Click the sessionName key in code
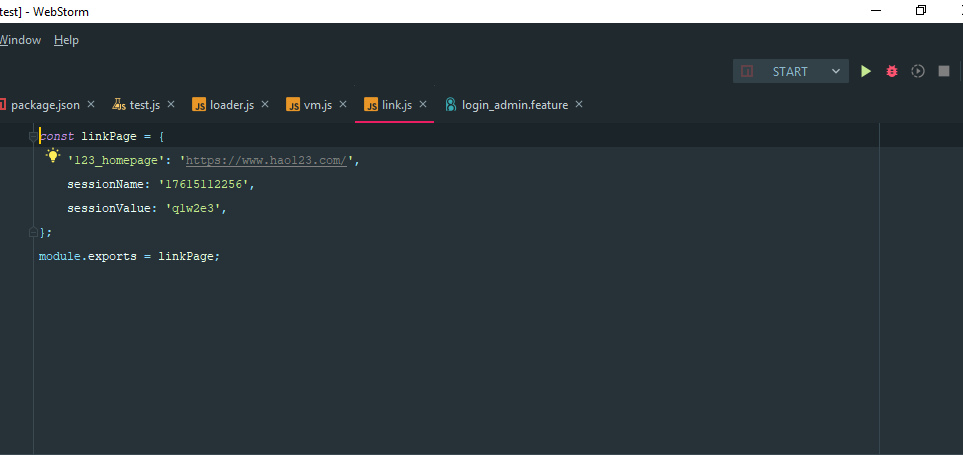Viewport: 963px width, 455px height. pos(104,184)
